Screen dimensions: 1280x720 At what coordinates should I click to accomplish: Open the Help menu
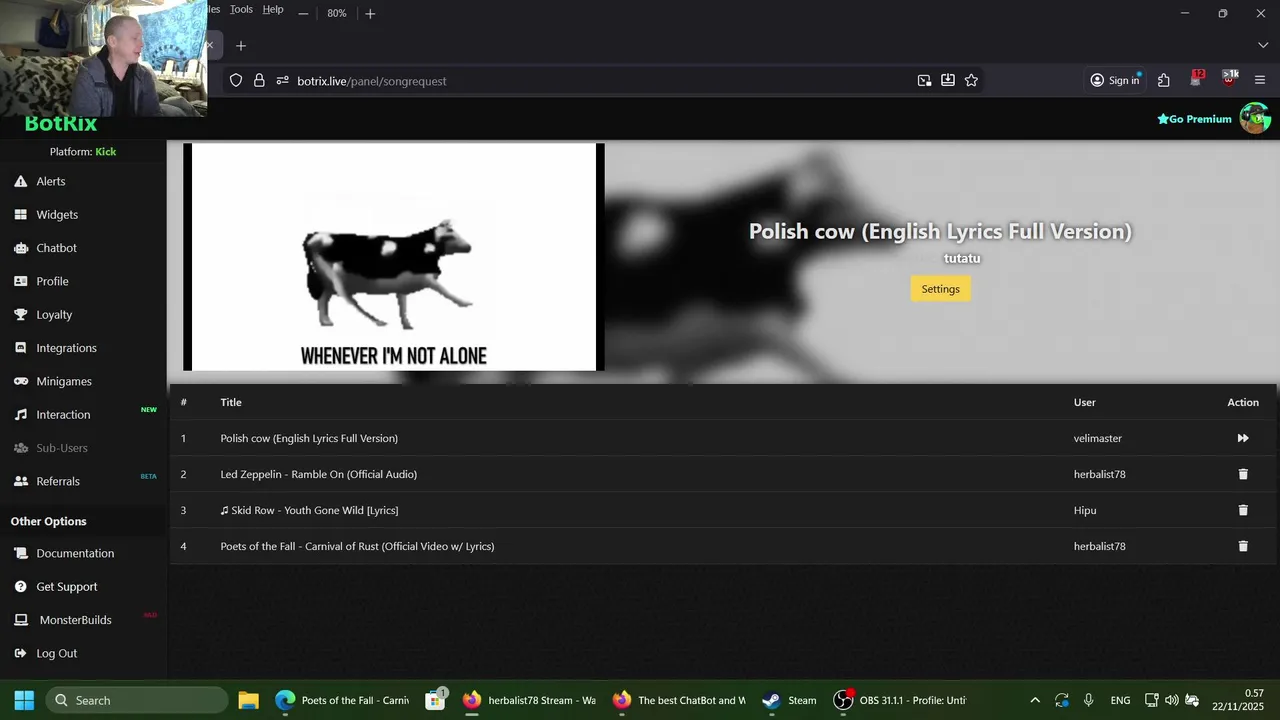pos(273,9)
